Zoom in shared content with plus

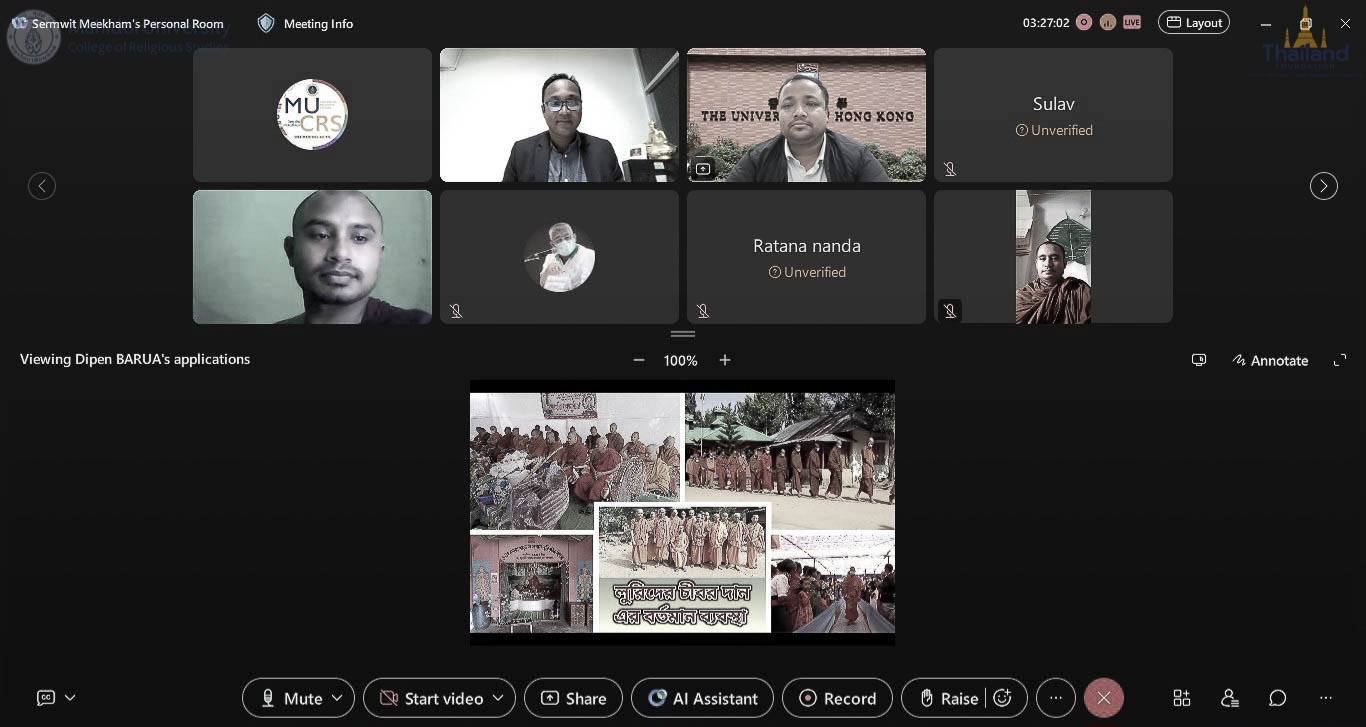pos(725,360)
